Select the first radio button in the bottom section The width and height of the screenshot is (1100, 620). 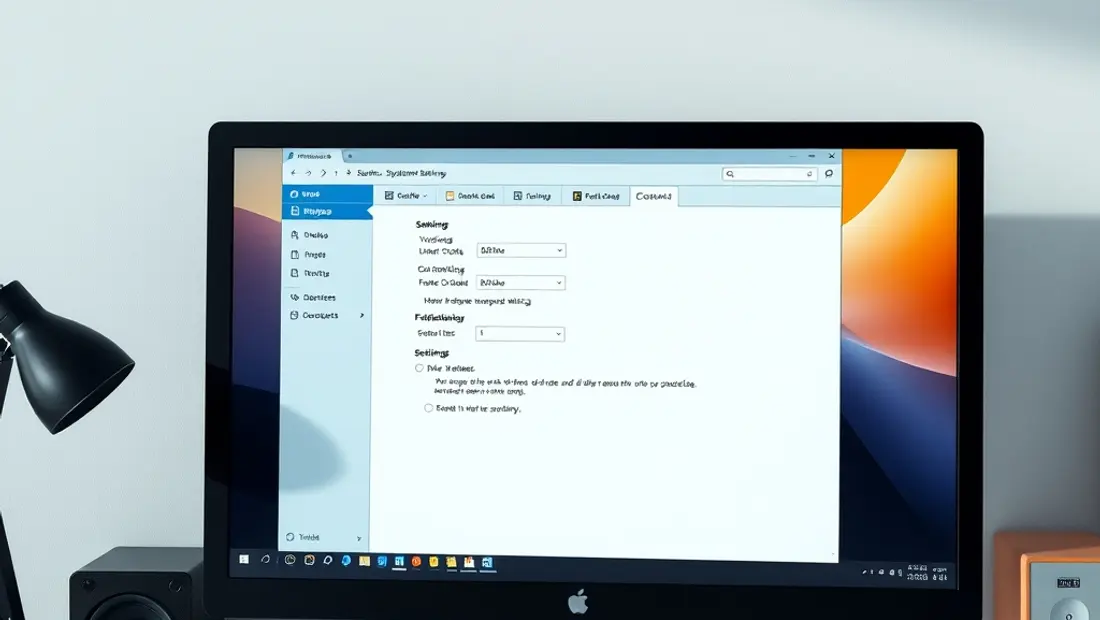point(420,368)
